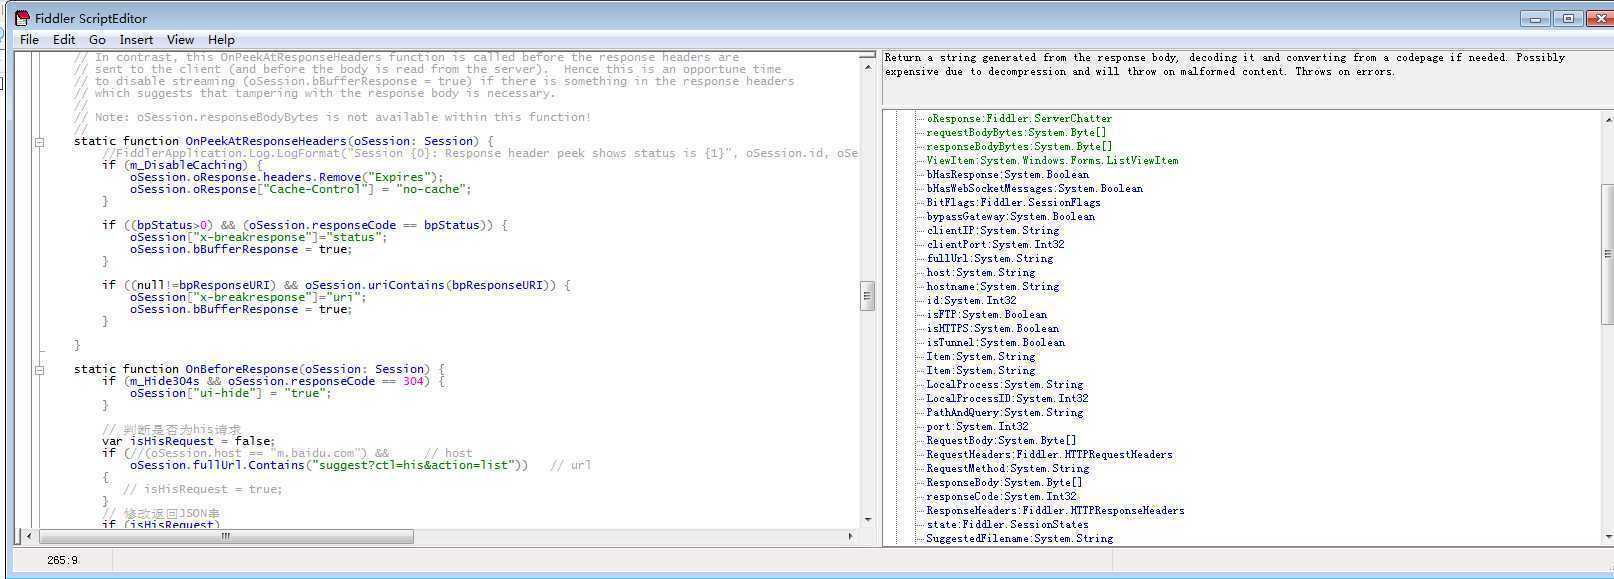Select id:System.Int32 tree item
This screenshot has height=579, width=1614.
[971, 301]
